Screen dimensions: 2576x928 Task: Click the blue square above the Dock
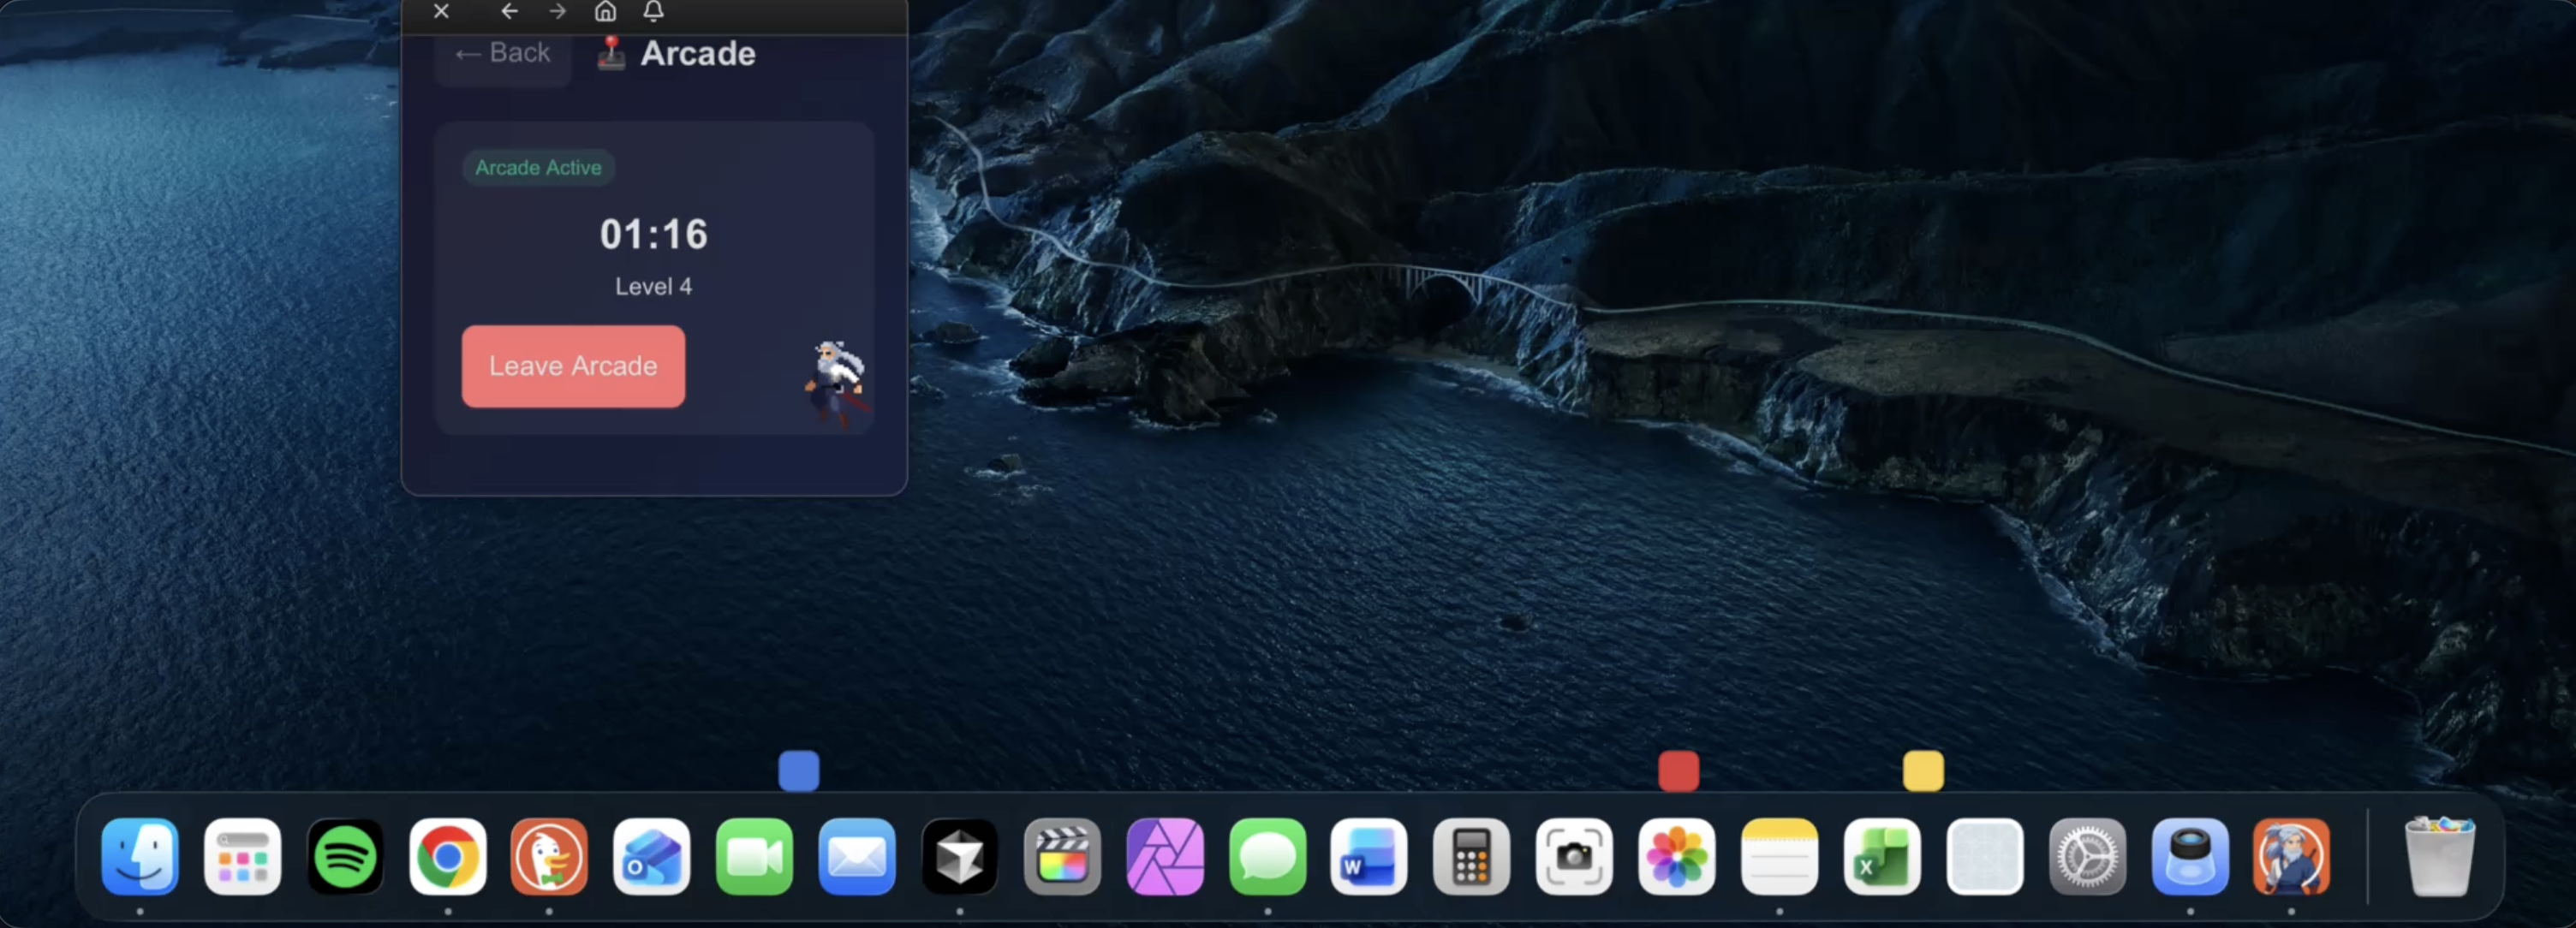pos(798,770)
